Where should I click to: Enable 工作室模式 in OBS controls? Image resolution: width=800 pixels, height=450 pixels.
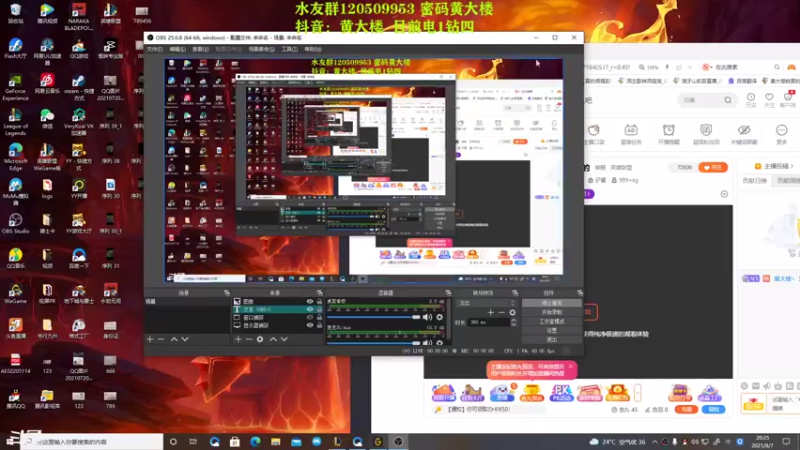coord(552,321)
